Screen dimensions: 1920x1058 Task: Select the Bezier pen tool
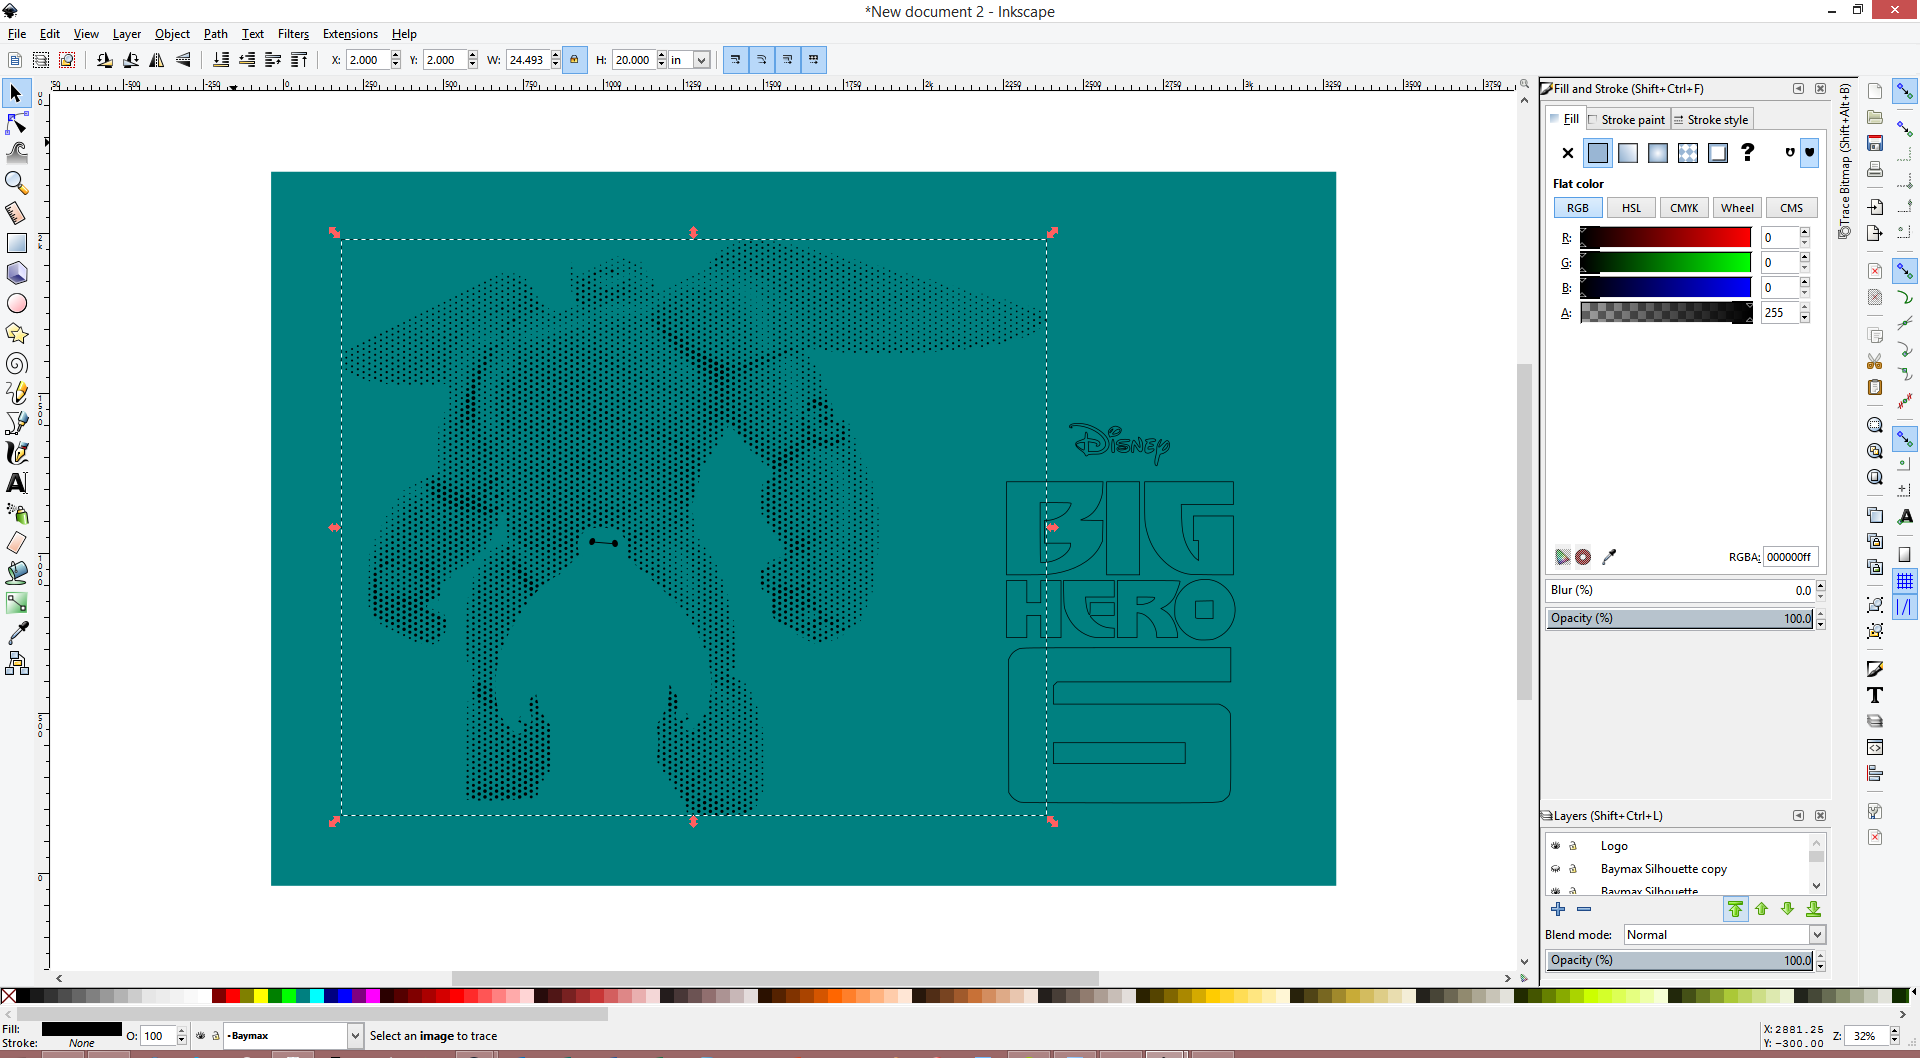click(16, 423)
